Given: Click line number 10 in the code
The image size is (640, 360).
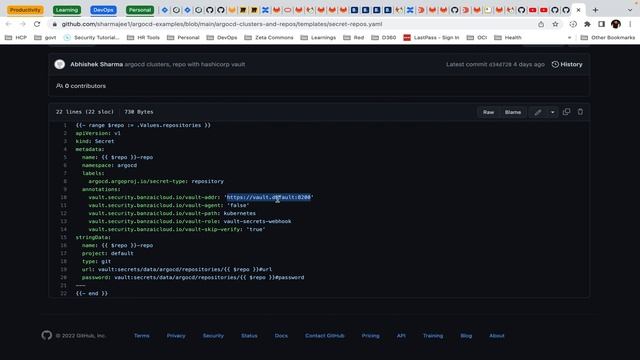Looking at the screenshot, I should tap(64, 197).
